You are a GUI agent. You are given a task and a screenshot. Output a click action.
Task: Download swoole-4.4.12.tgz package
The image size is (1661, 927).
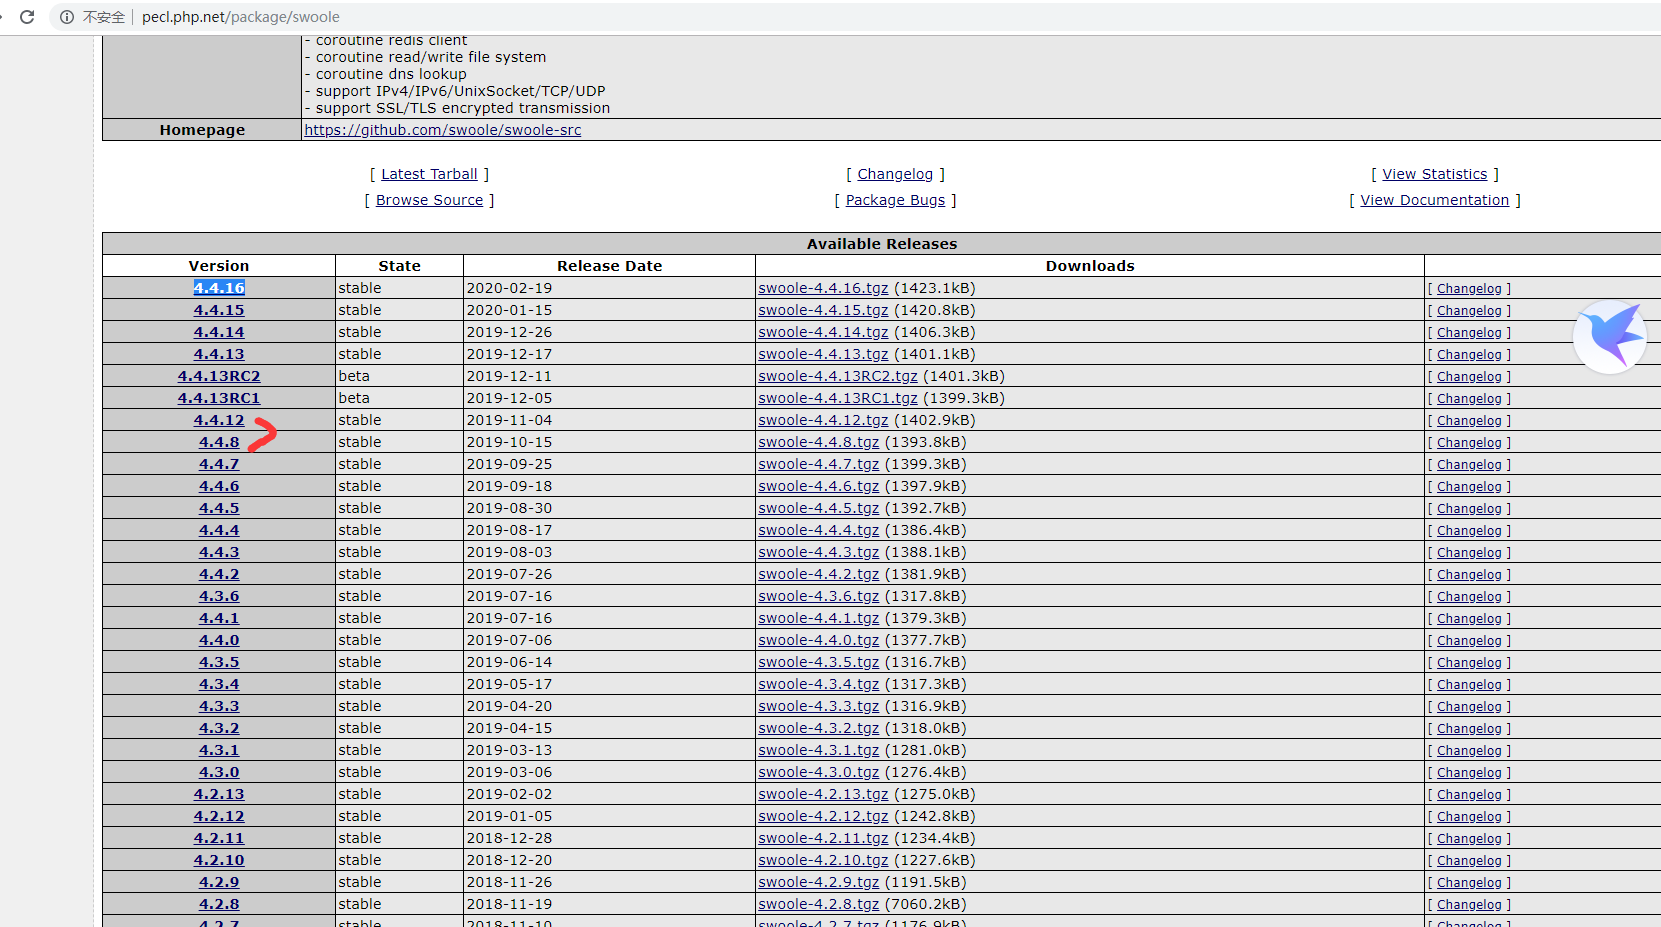(822, 420)
